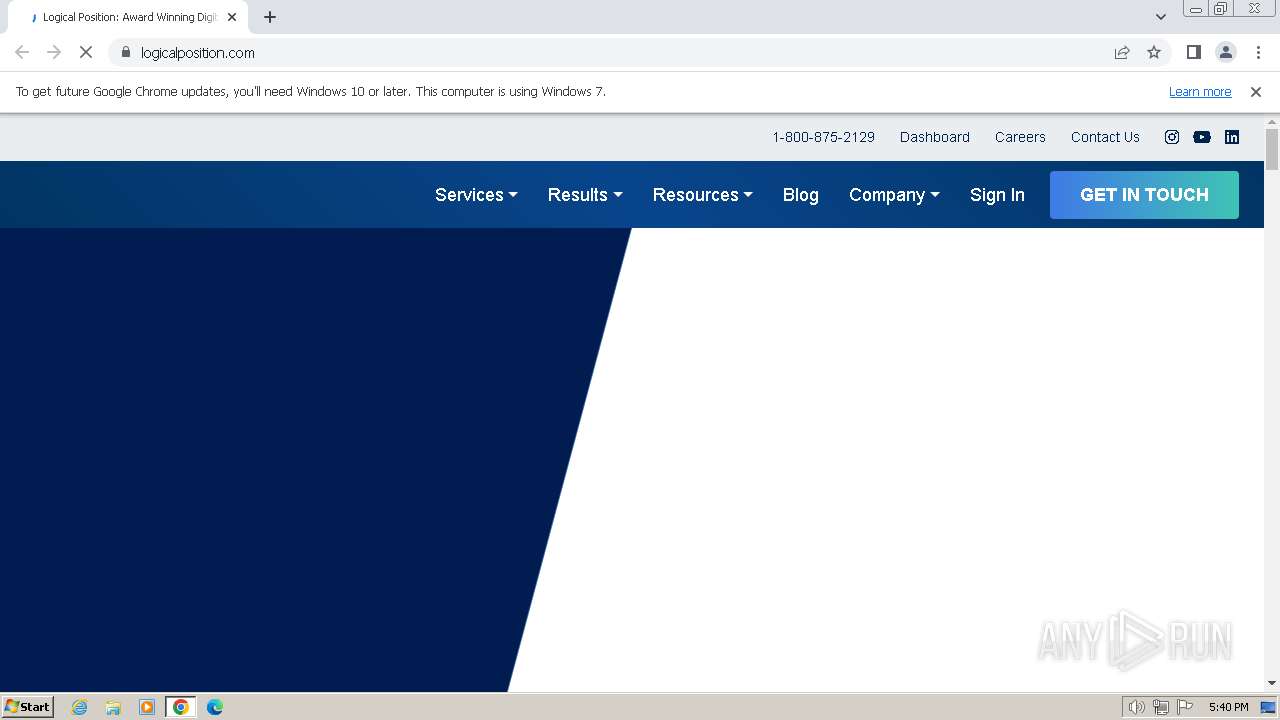Click page scrollbar down arrow
The width and height of the screenshot is (1280, 720).
point(1272,683)
